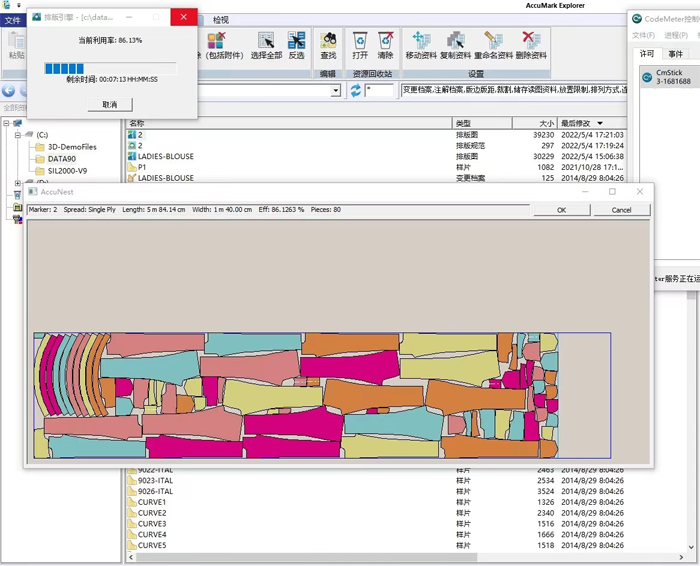Click the AccuNest window title icon
Image resolution: width=700 pixels, height=566 pixels.
tap(33, 191)
